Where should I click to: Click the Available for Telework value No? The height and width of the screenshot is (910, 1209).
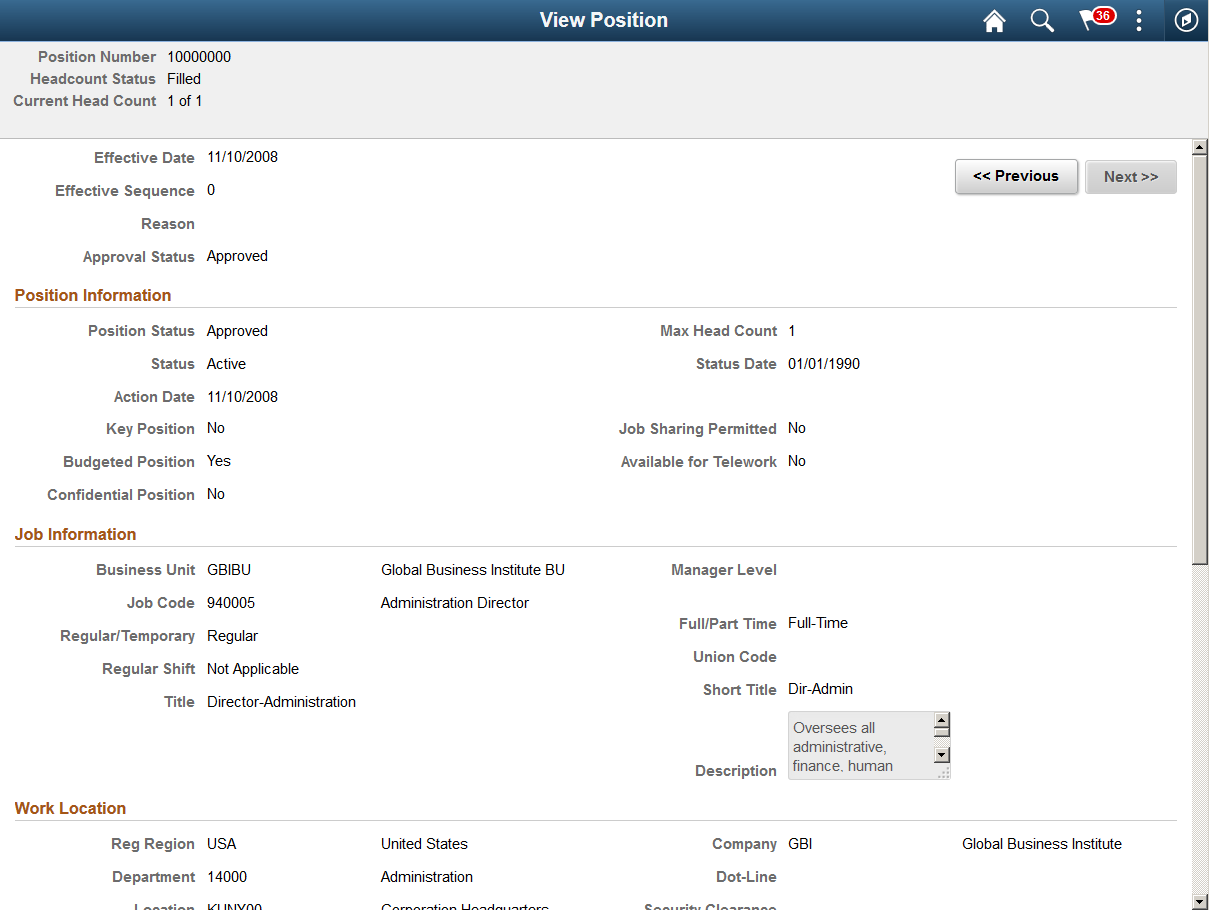pyautogui.click(x=797, y=461)
